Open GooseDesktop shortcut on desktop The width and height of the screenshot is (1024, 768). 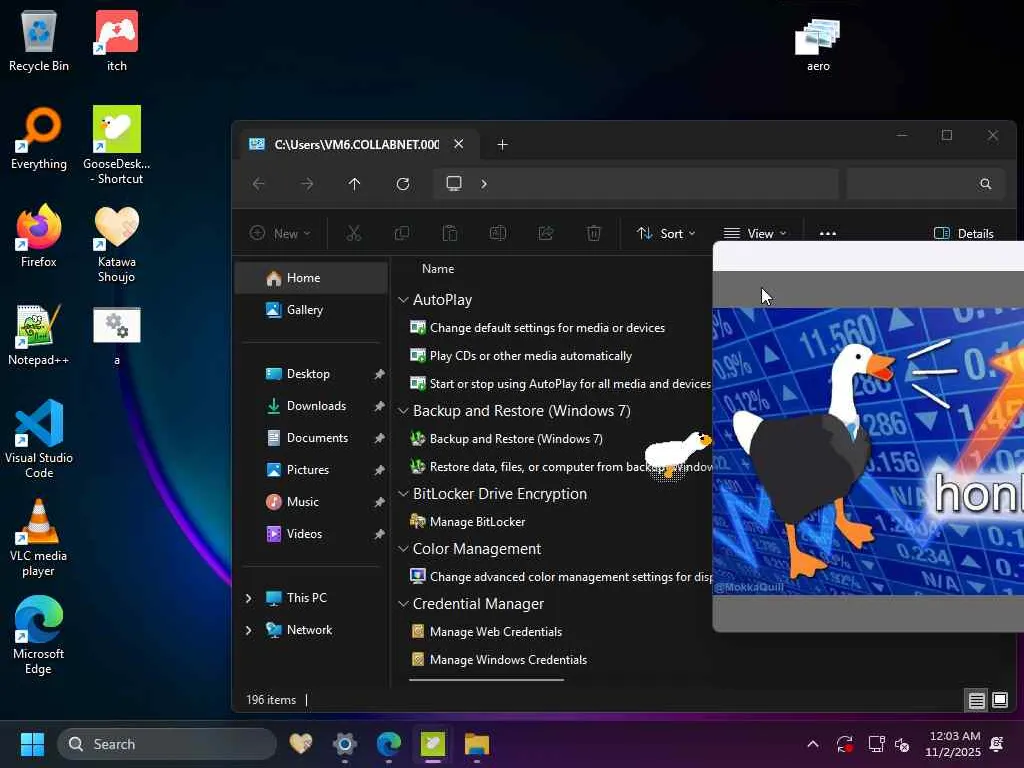(x=116, y=145)
